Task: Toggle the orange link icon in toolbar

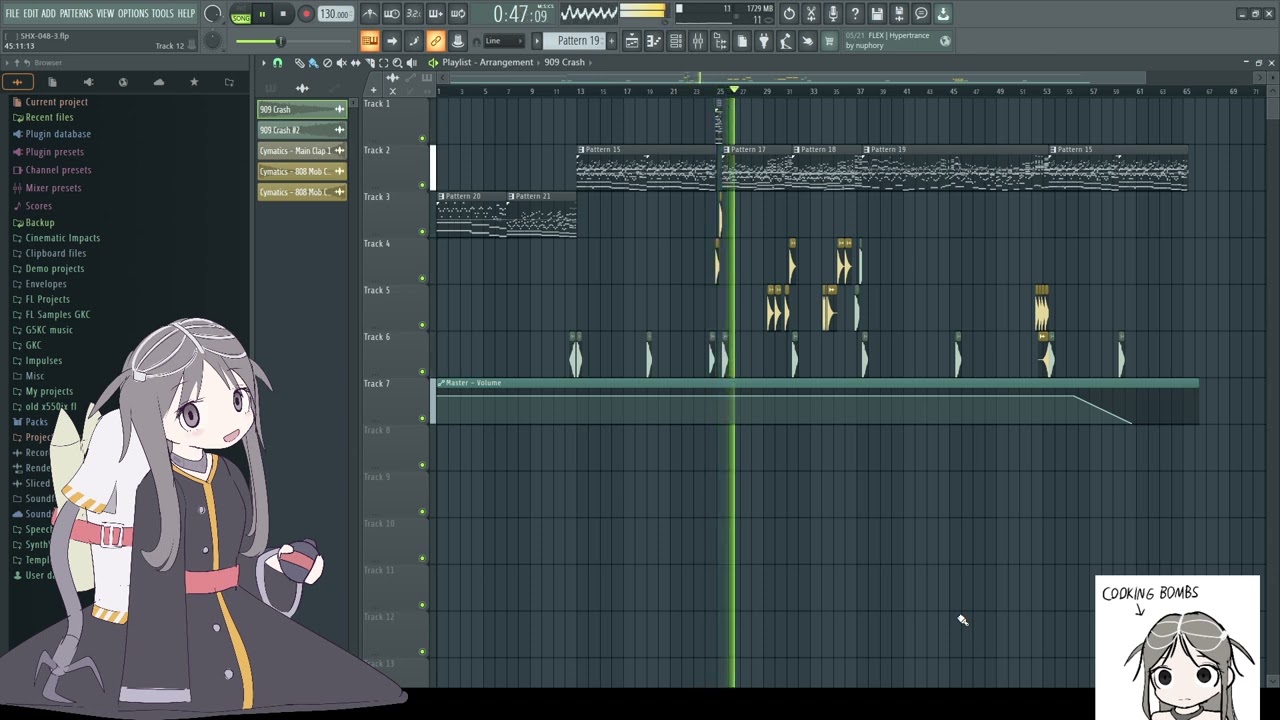Action: (436, 41)
